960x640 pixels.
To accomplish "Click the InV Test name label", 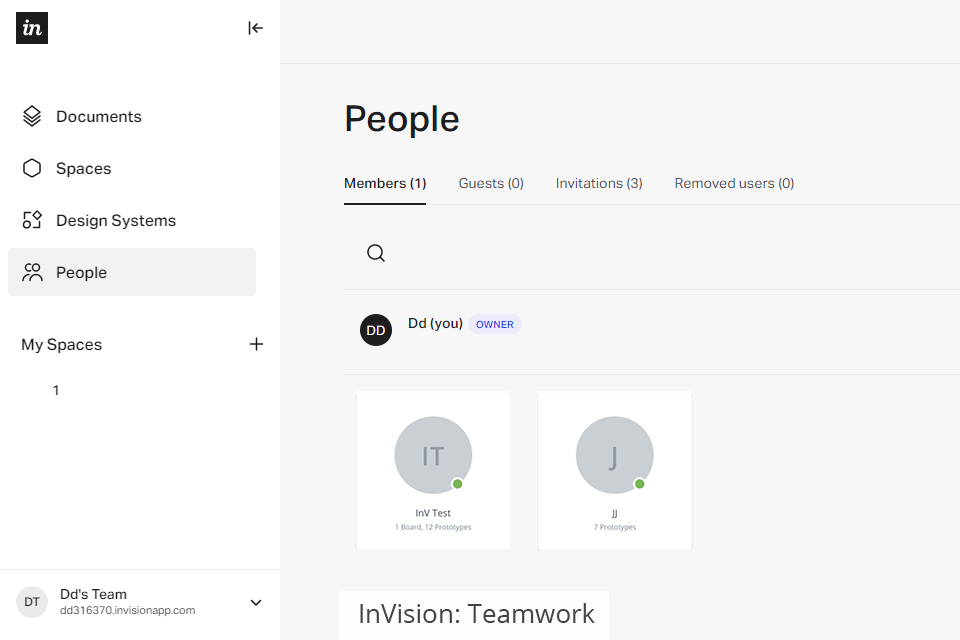I will 433,513.
